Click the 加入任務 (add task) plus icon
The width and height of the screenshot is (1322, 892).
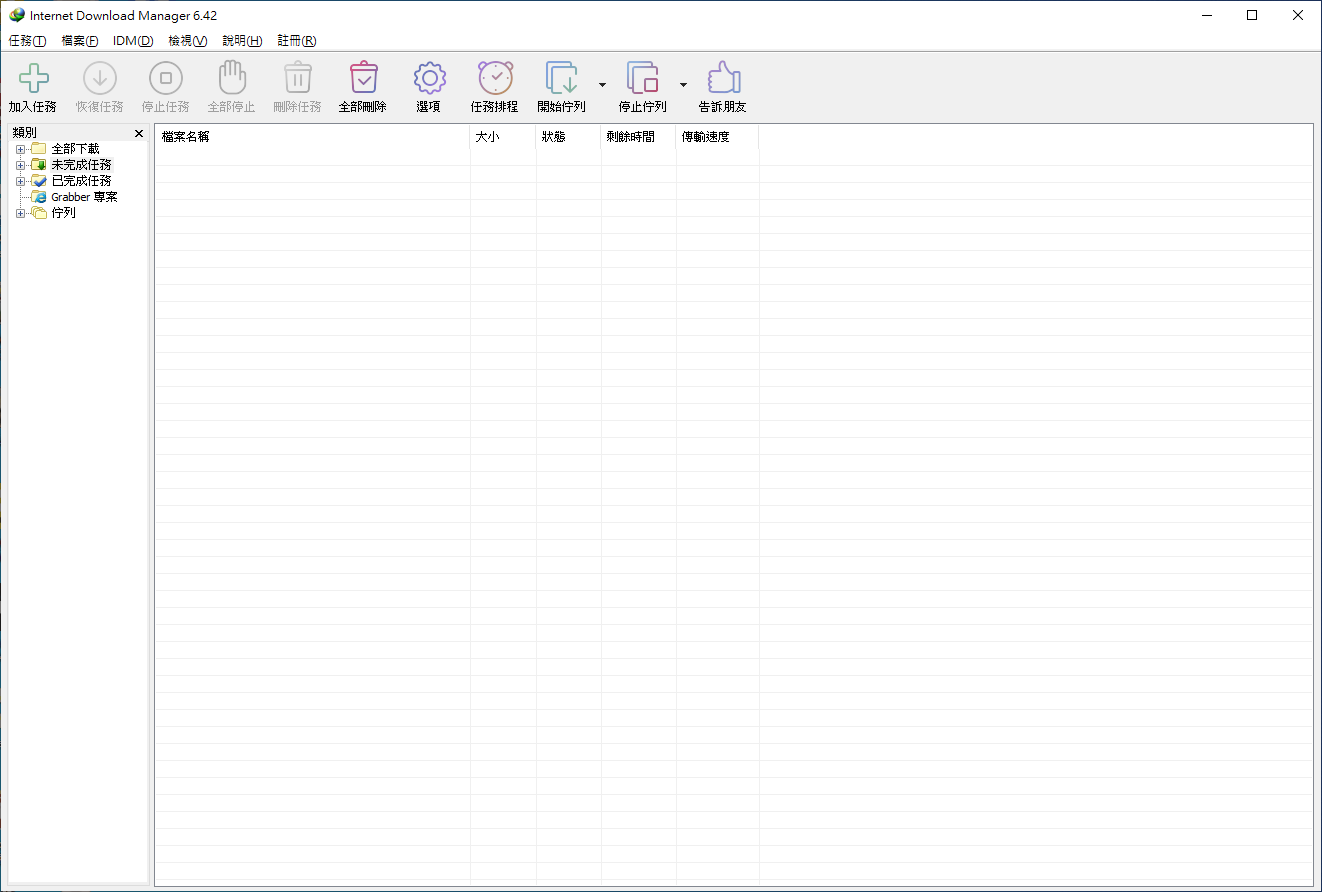coord(33,79)
